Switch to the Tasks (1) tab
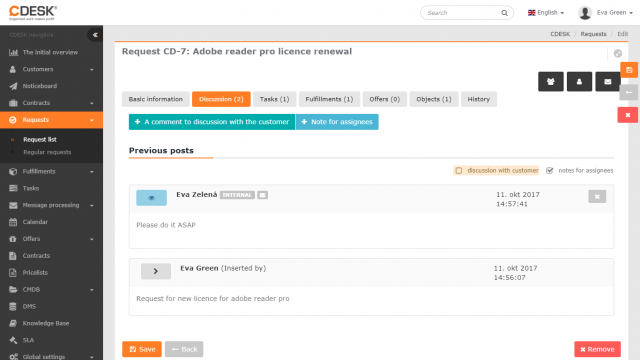 (274, 99)
